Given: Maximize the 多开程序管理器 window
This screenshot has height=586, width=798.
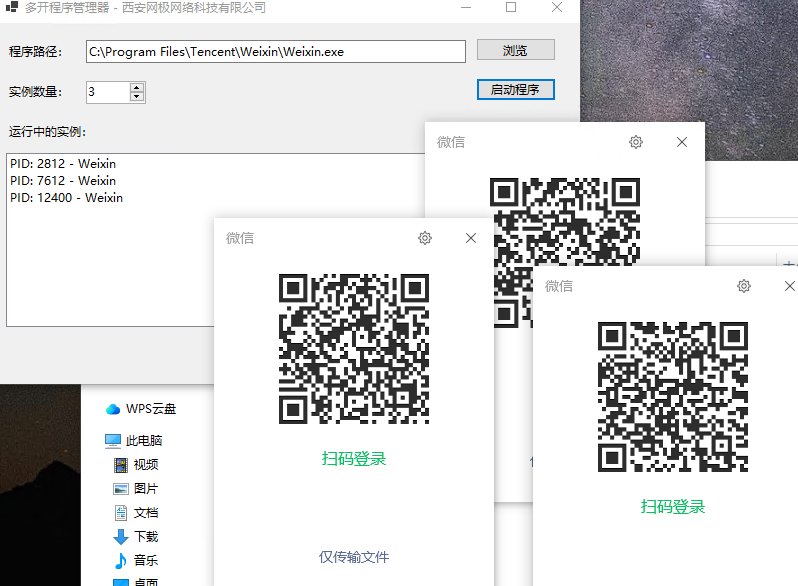Looking at the screenshot, I should tap(511, 7).
